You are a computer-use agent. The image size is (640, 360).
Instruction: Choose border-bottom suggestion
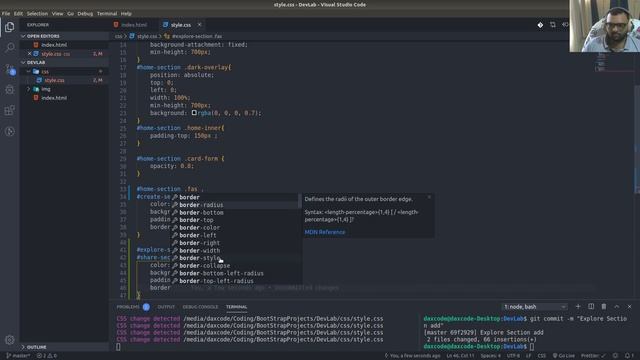click(x=236, y=213)
